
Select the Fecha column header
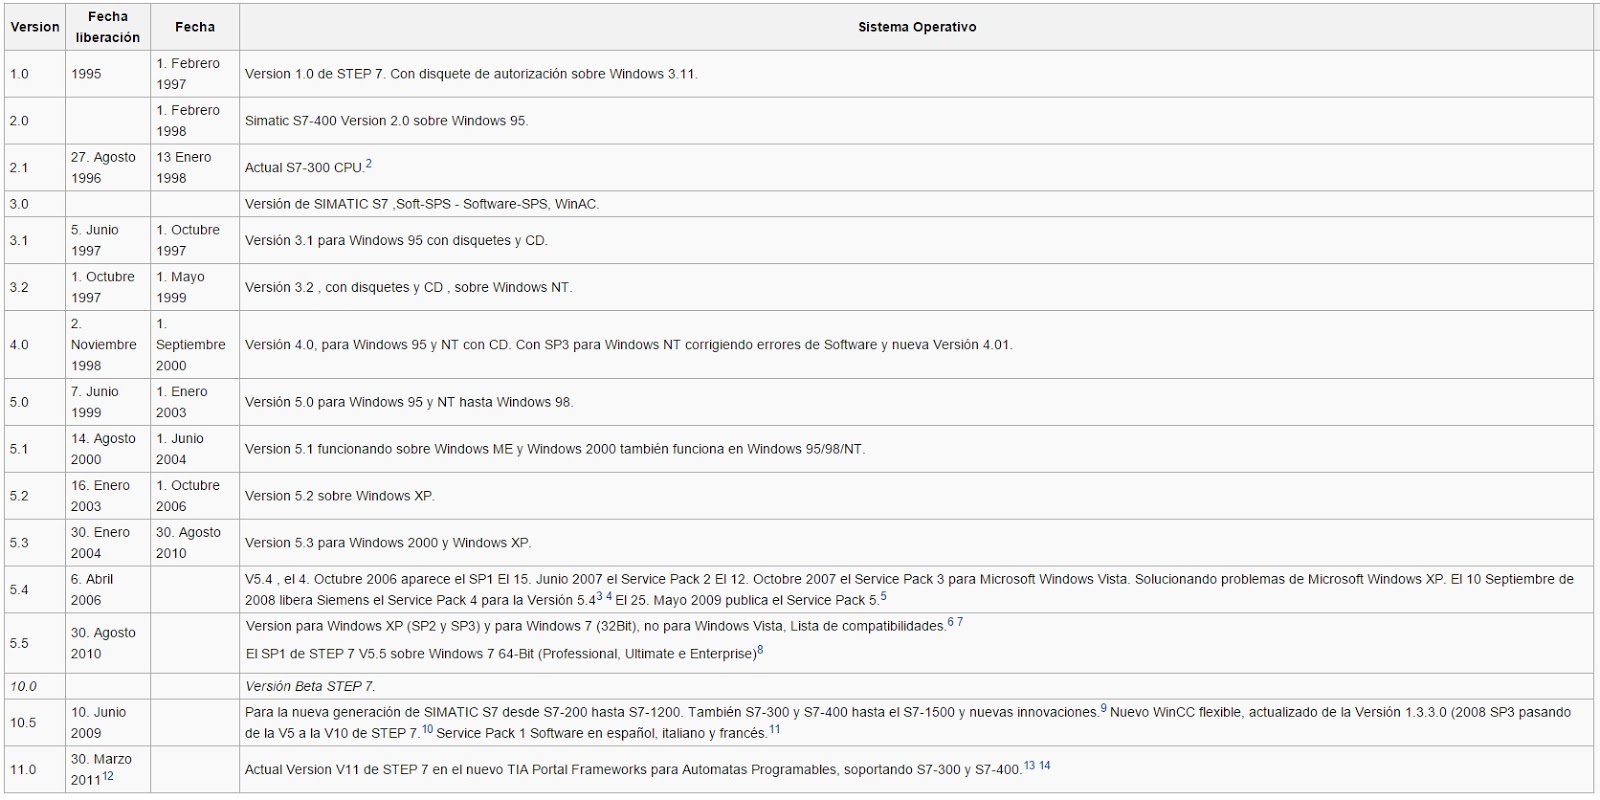[195, 27]
